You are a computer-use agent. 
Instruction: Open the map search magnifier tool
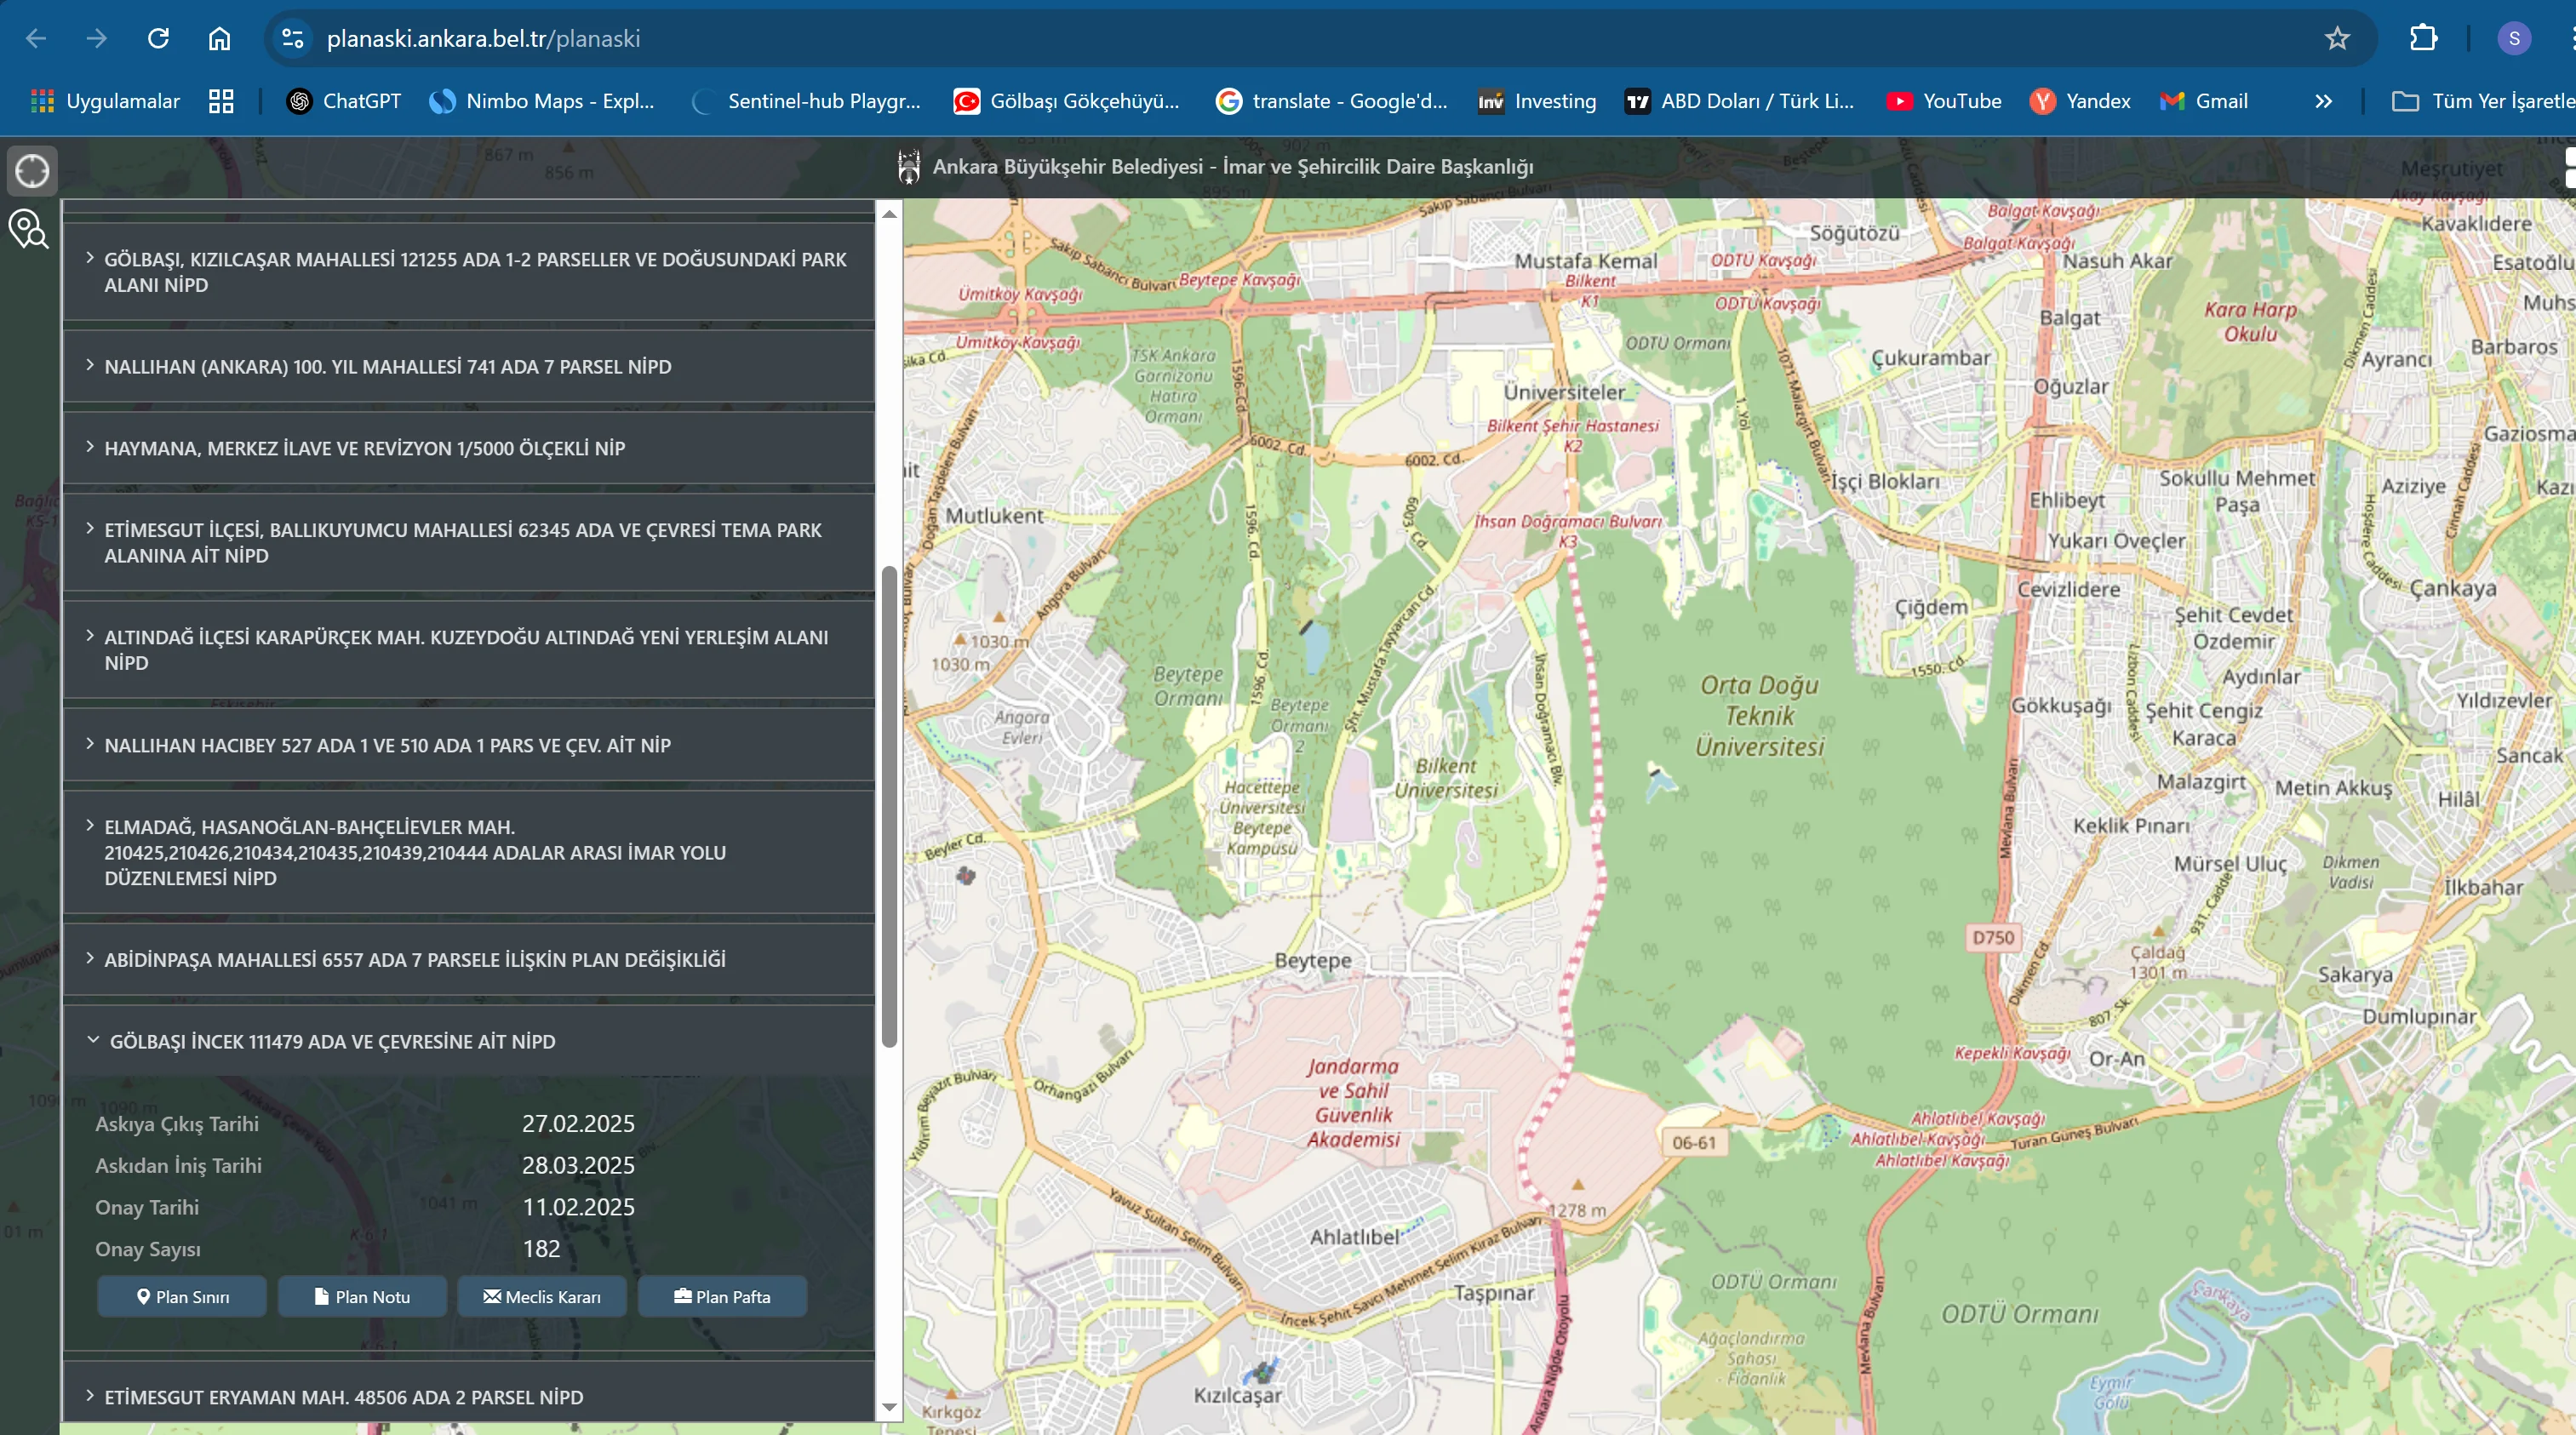(28, 229)
